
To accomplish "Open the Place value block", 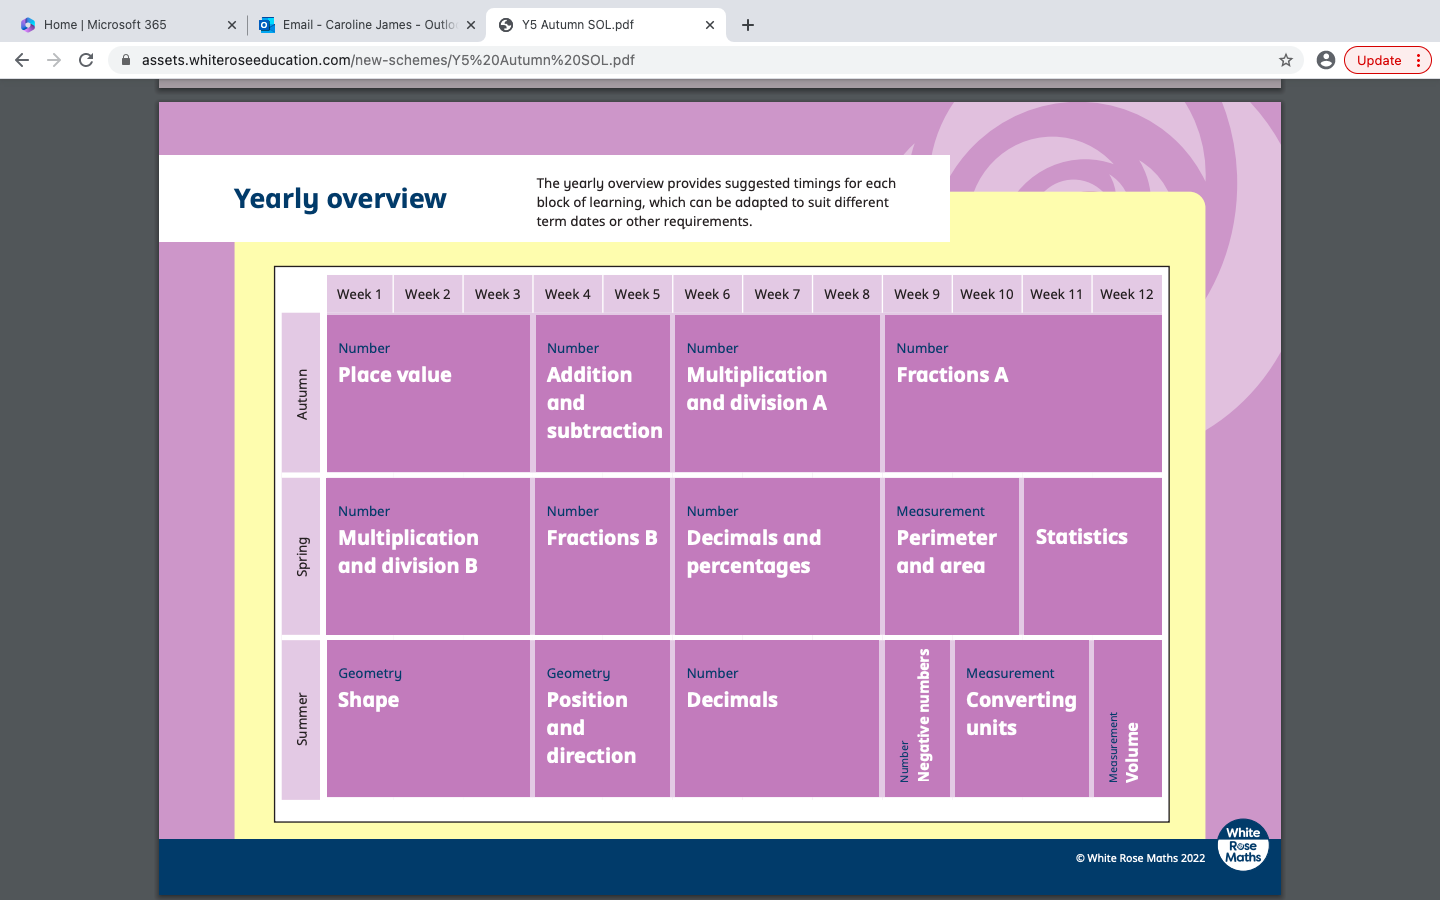I will (x=428, y=393).
